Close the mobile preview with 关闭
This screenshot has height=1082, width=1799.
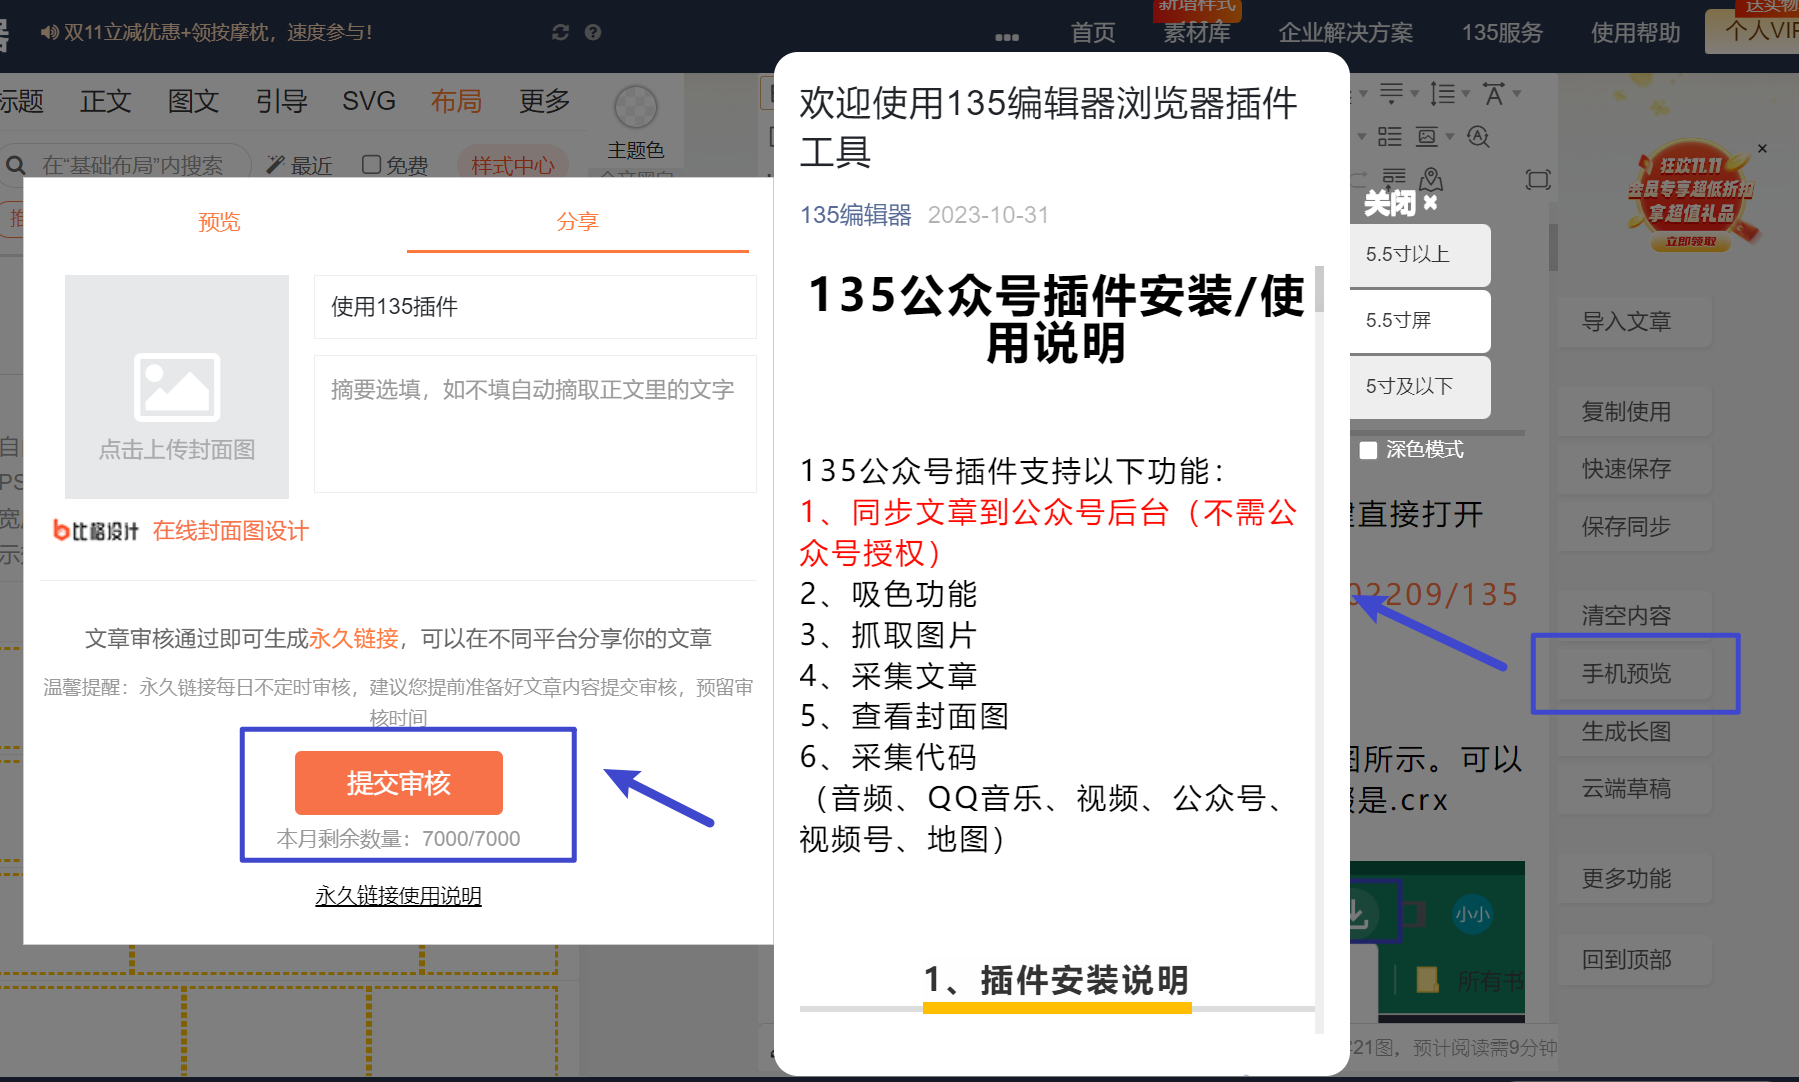1400,203
